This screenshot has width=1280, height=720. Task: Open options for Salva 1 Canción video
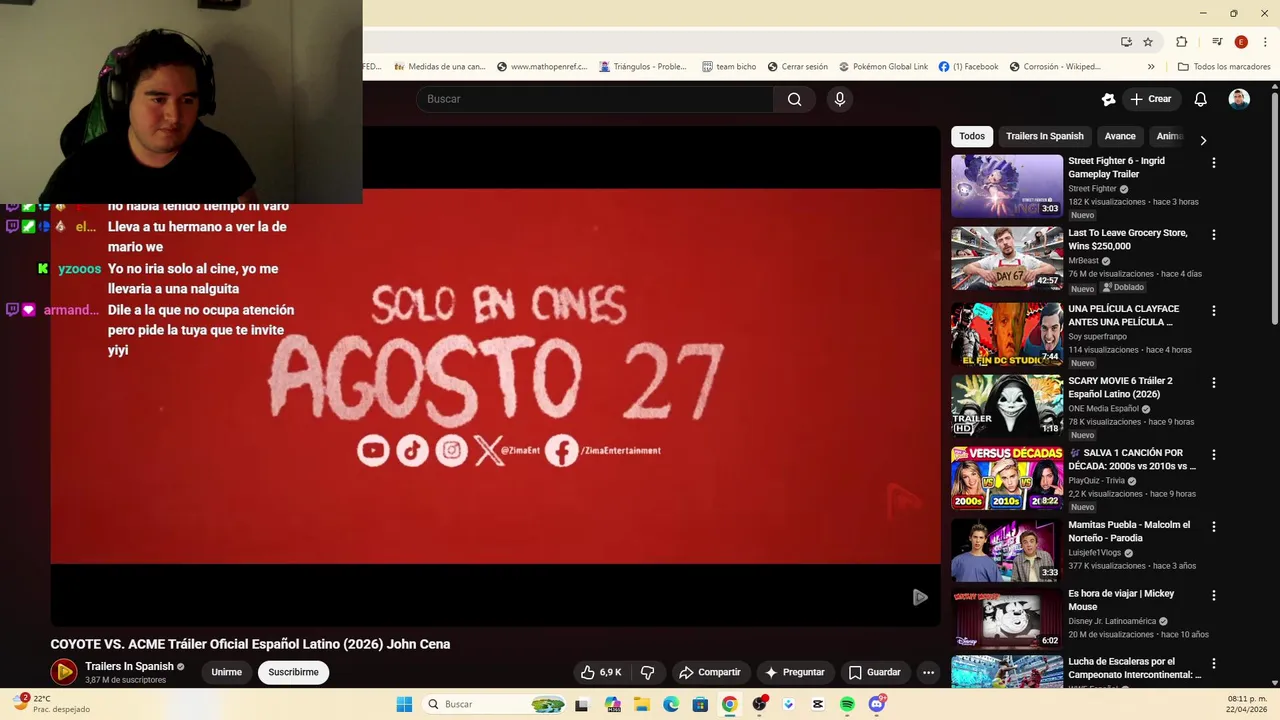(x=1214, y=455)
